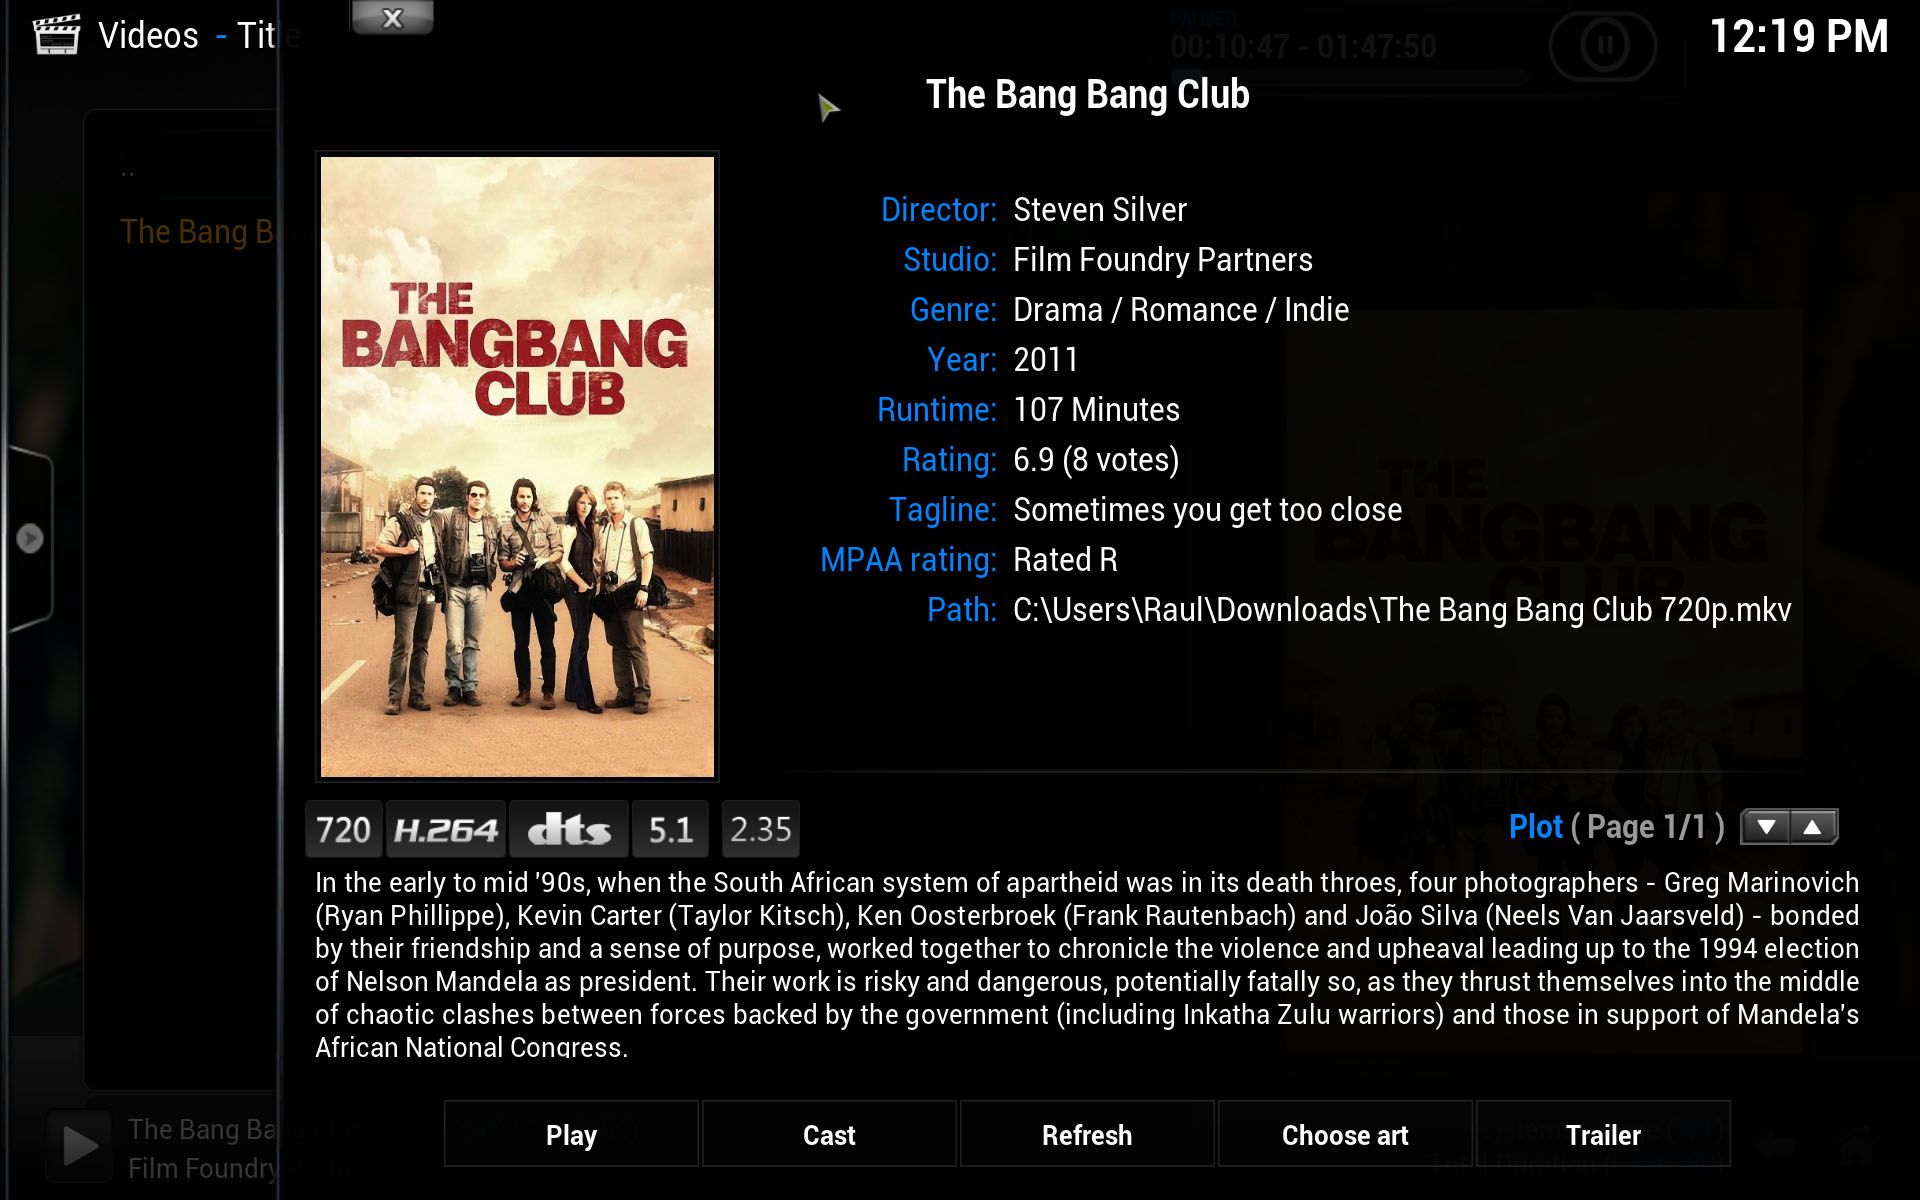Select the Refresh metadata option
This screenshot has height=1200, width=1920.
tap(1086, 1134)
